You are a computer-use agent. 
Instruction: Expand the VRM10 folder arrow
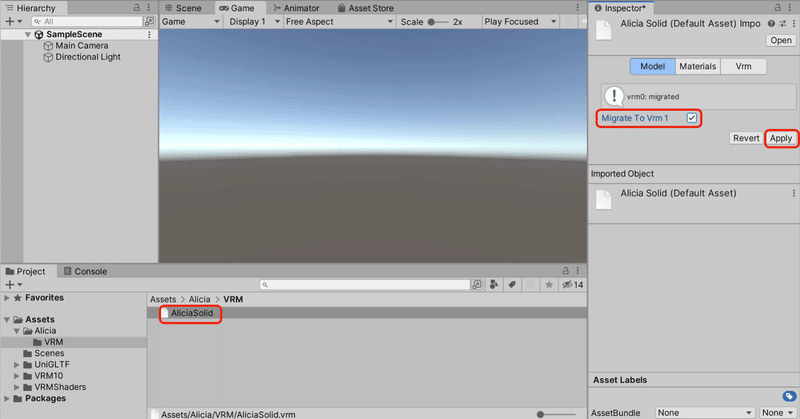pos(17,376)
